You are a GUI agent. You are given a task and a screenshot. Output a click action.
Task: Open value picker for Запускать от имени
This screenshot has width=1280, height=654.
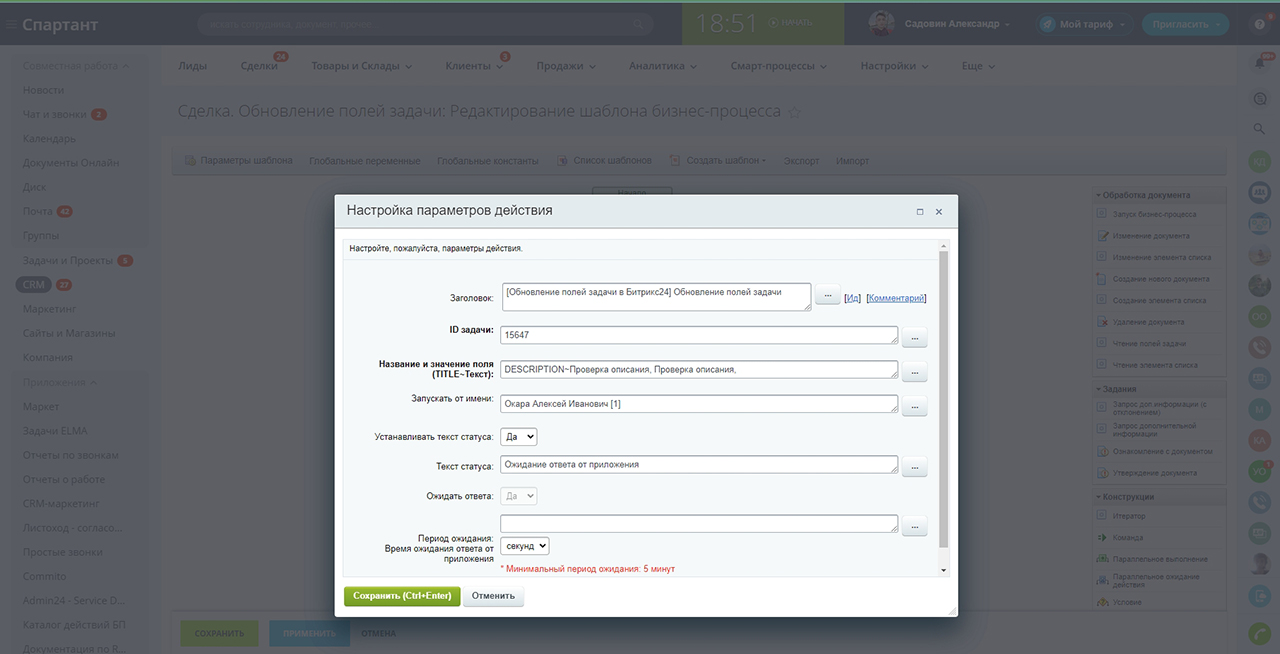[x=914, y=406]
